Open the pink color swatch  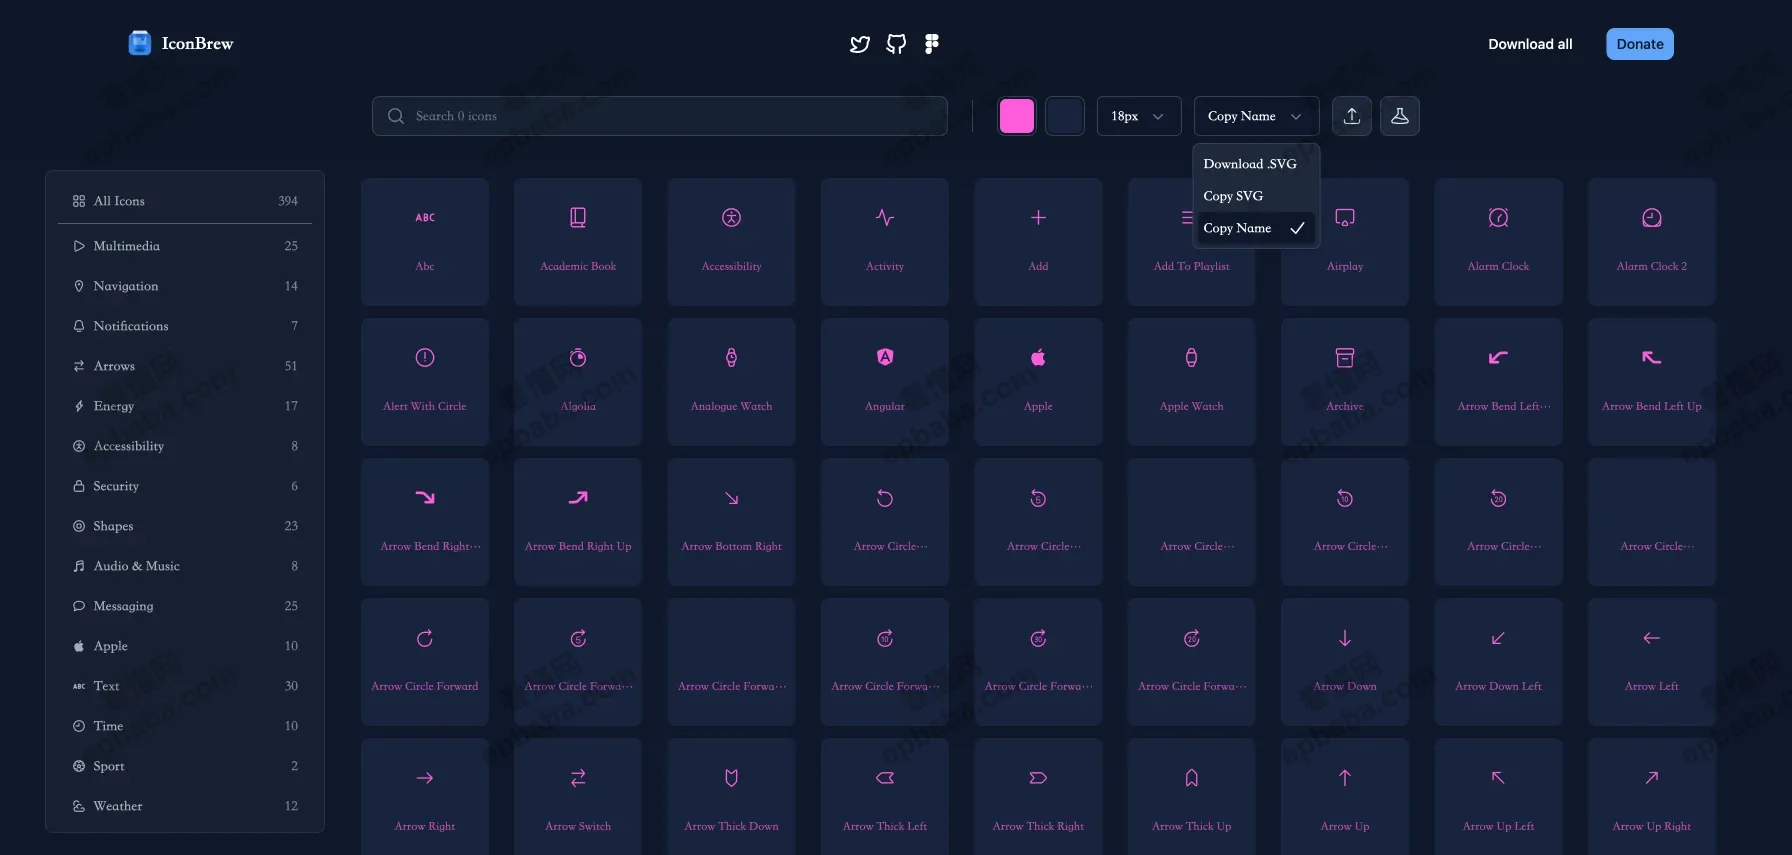point(1016,116)
